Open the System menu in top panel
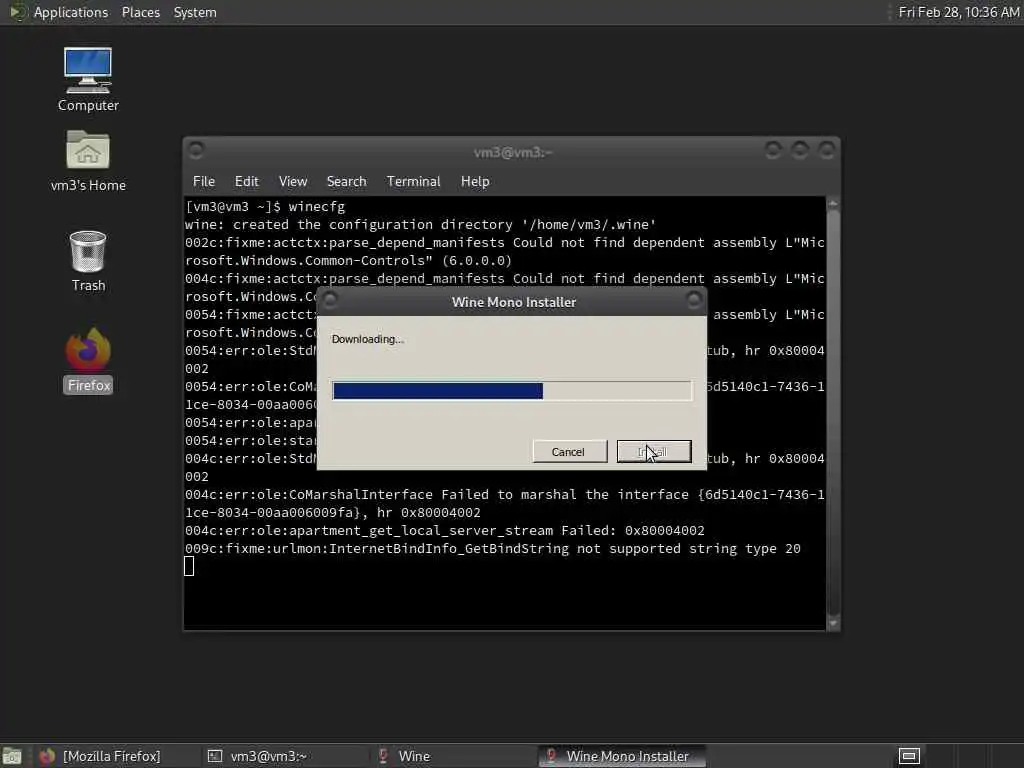Image resolution: width=1024 pixels, height=768 pixels. (195, 12)
